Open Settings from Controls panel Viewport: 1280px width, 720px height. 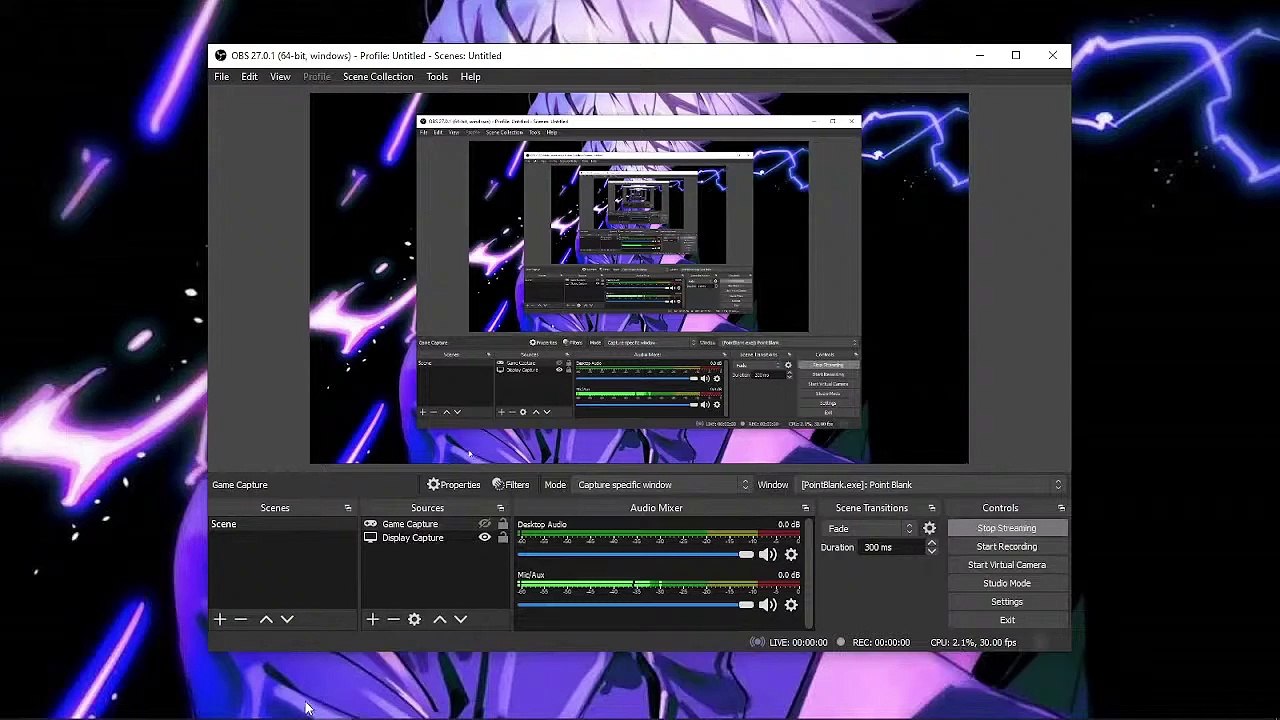[1007, 602]
